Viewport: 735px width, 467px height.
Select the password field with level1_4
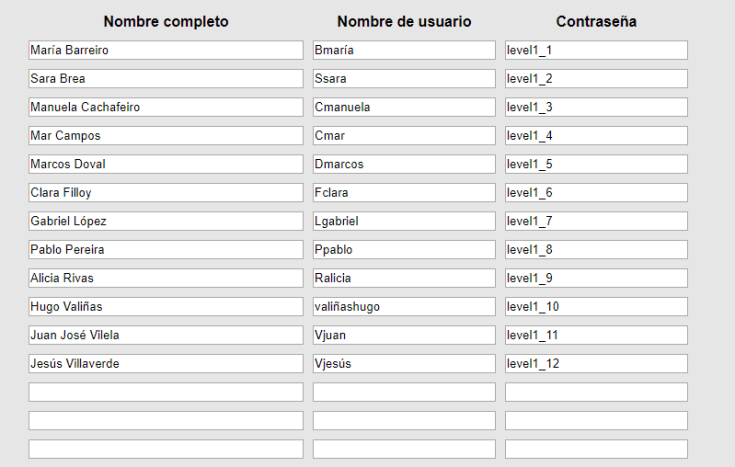(x=596, y=136)
